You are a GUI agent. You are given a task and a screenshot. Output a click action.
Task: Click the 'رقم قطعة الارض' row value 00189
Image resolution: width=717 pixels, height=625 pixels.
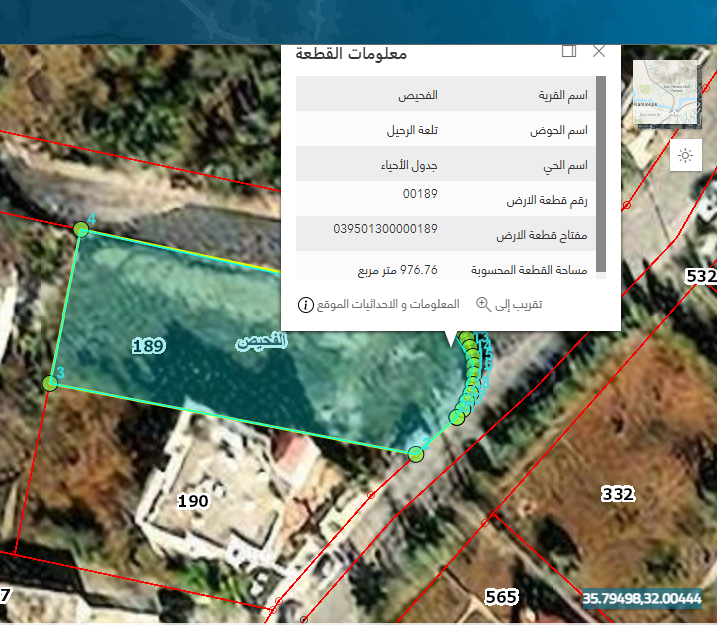[x=420, y=193]
